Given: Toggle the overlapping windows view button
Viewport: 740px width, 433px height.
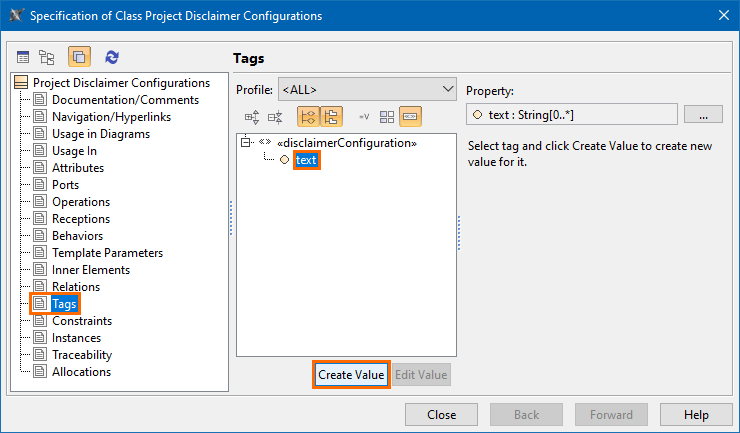Looking at the screenshot, I should 79,58.
